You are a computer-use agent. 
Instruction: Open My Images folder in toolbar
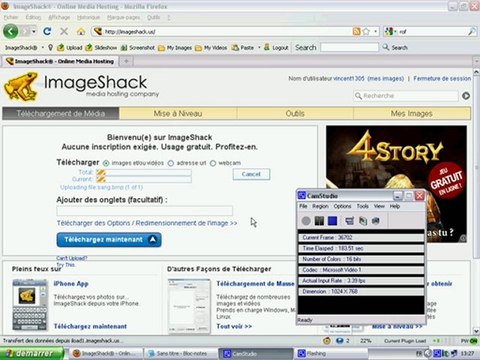pos(175,48)
